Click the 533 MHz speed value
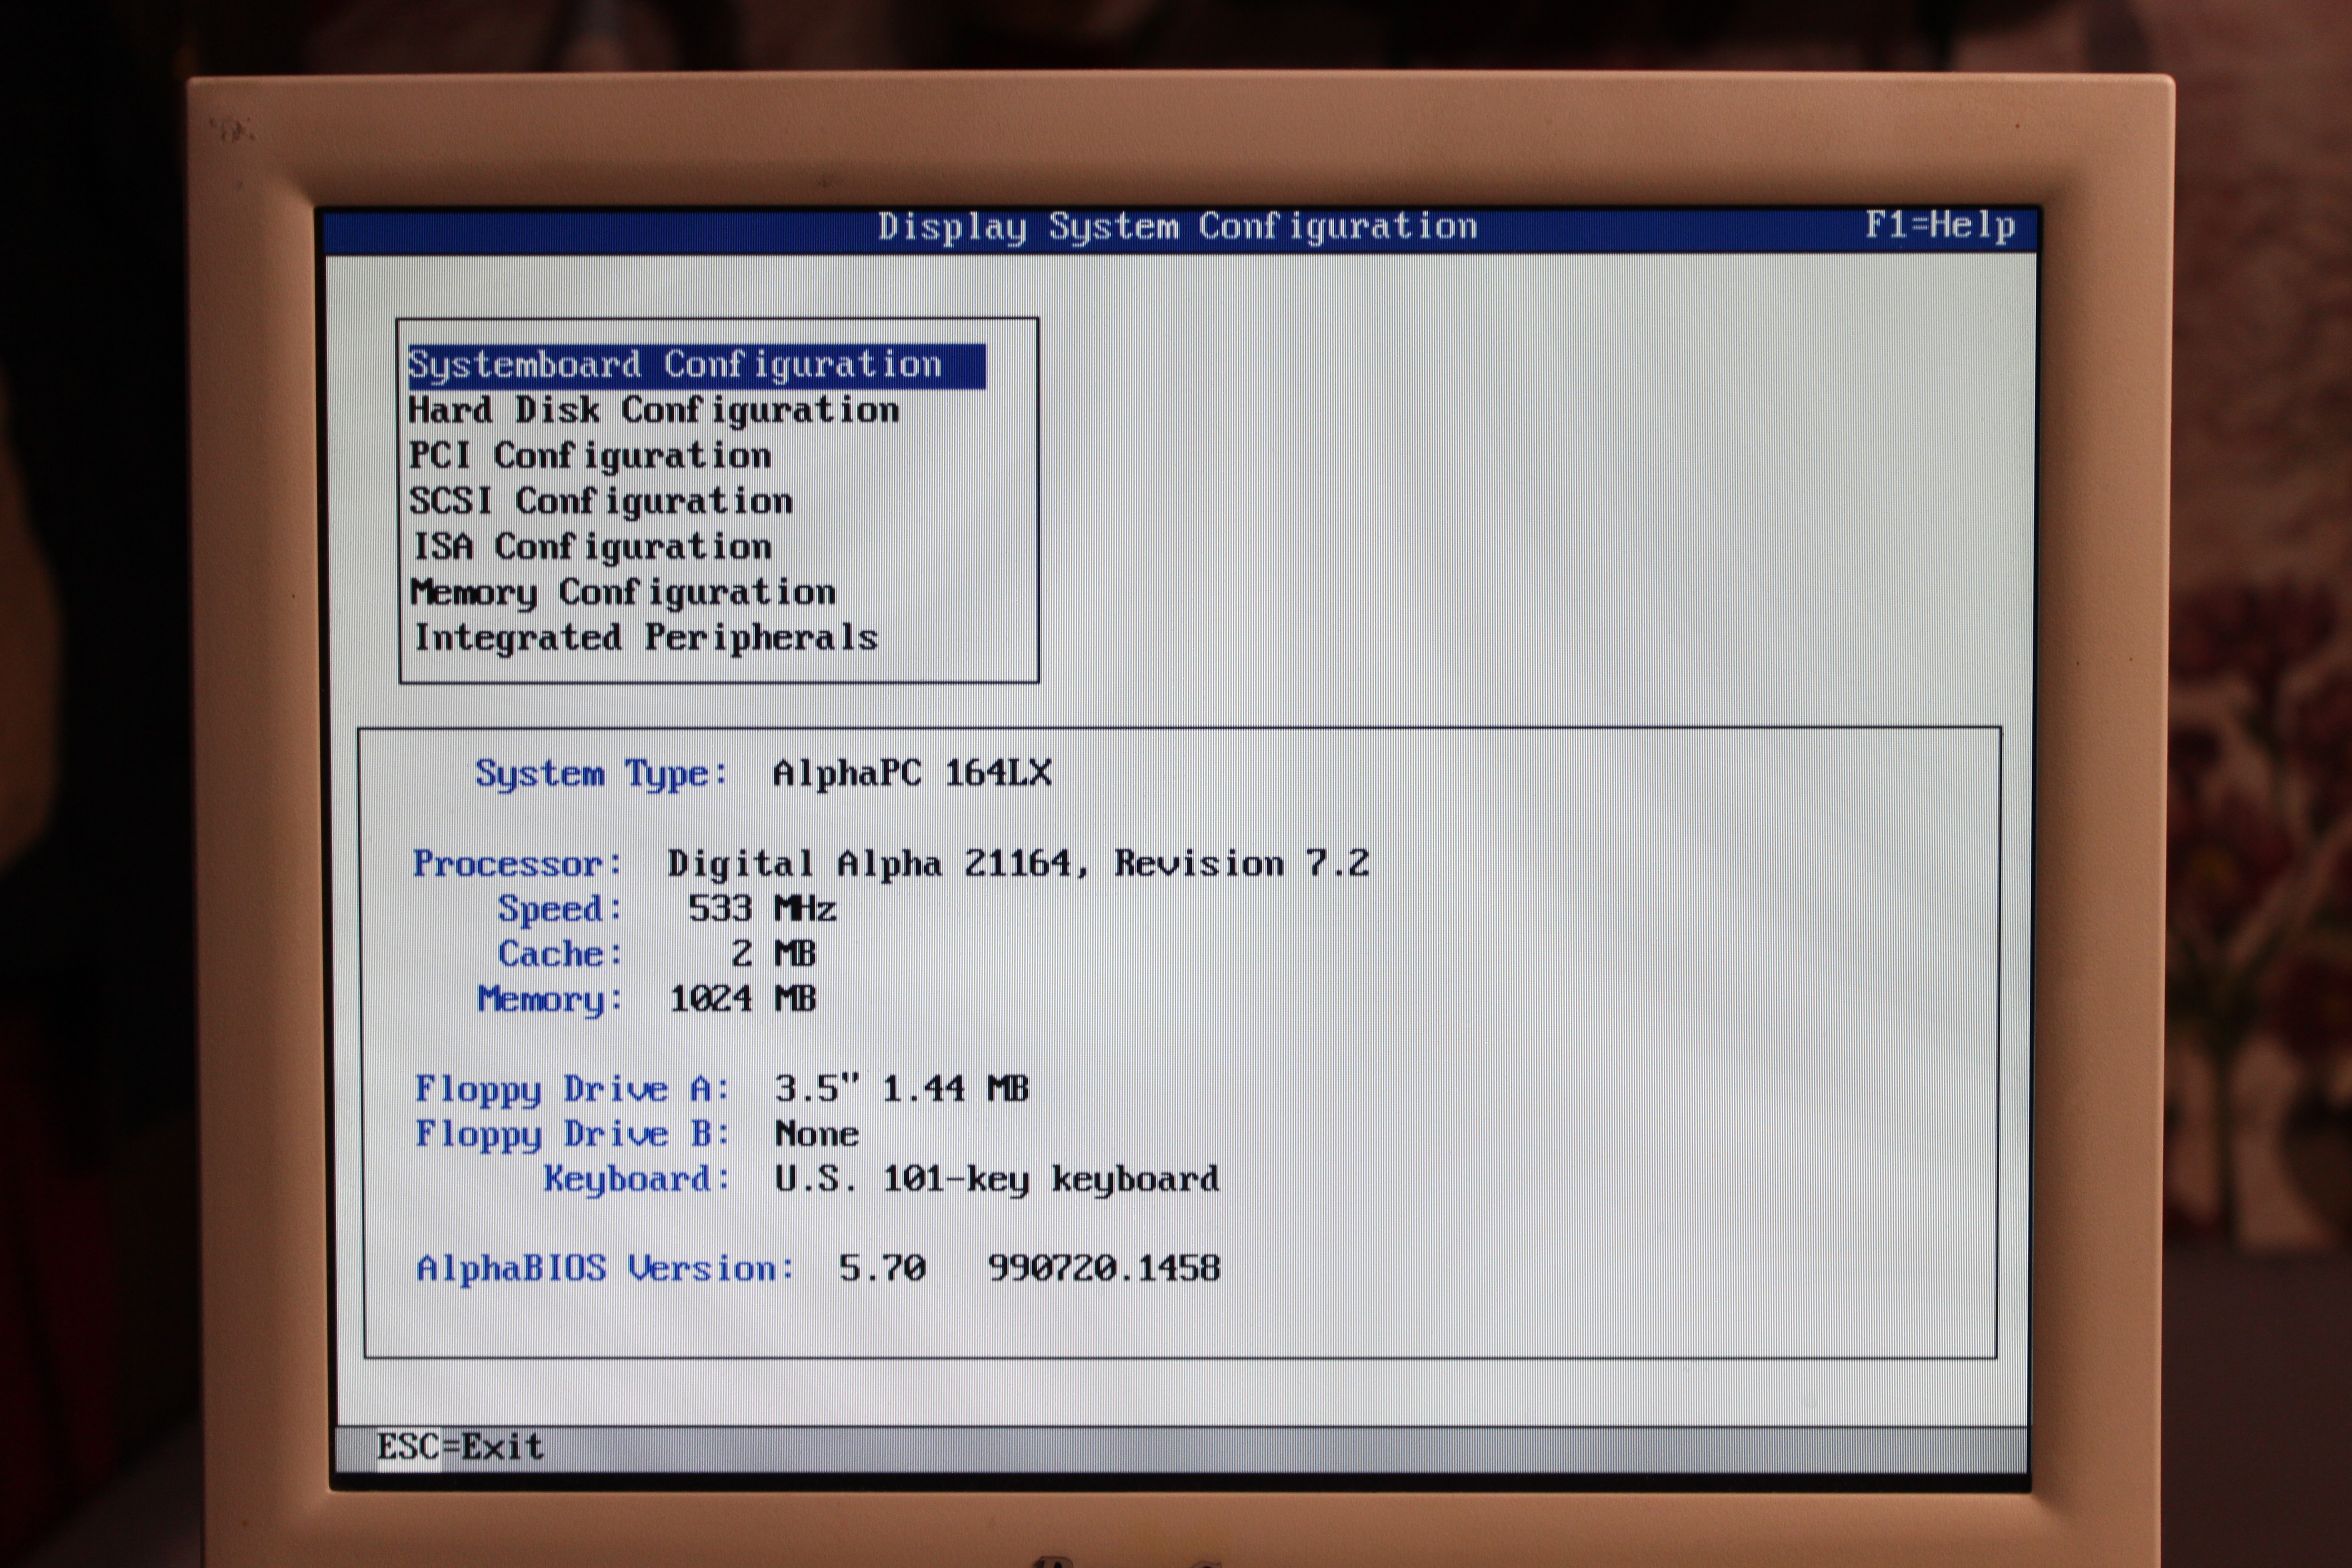Screen dimensions: 2352x1568 click(762, 909)
